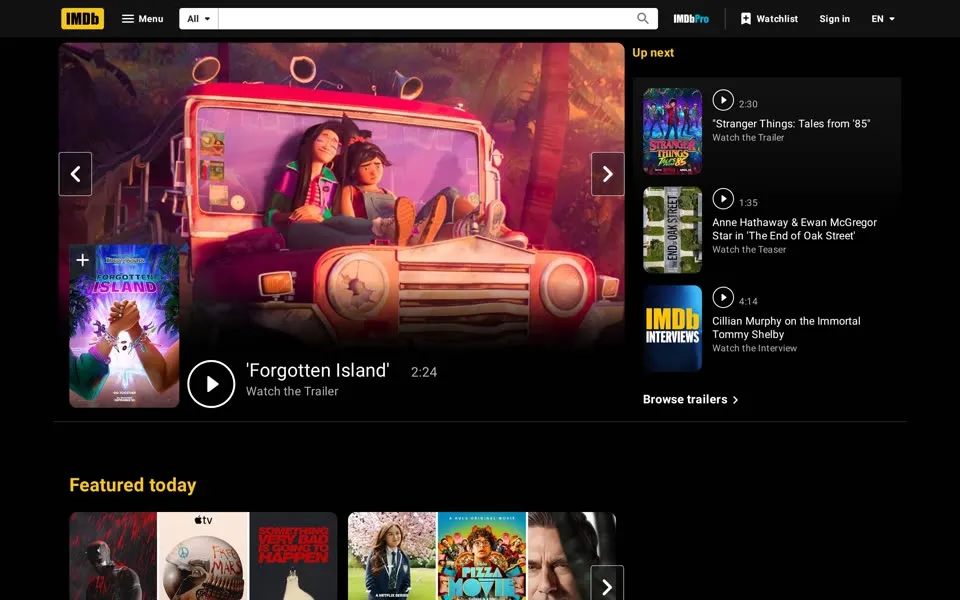Open the hamburger Menu
Viewport: 960px width, 600px height.
pos(142,18)
